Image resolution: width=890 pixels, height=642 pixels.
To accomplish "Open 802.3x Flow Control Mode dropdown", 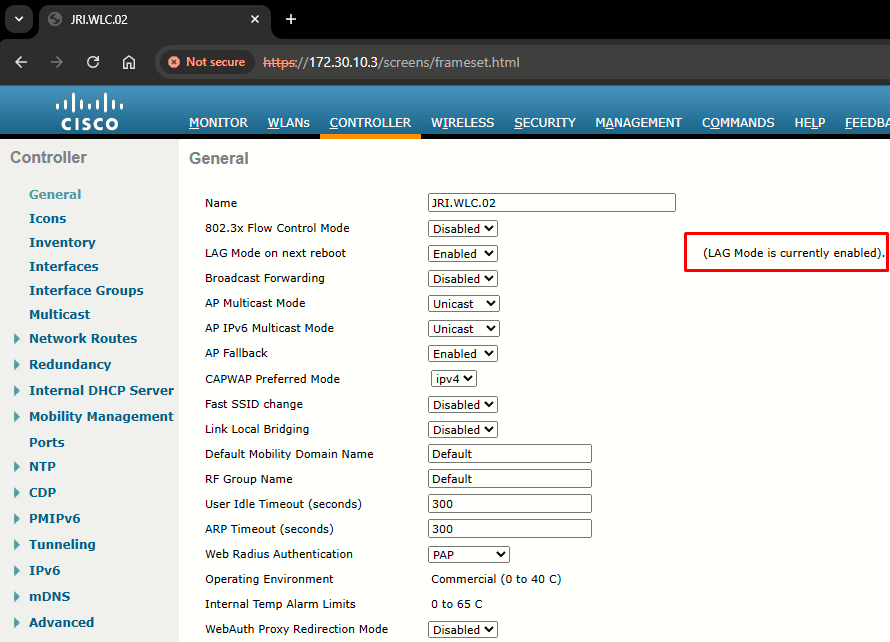I will pos(463,229).
